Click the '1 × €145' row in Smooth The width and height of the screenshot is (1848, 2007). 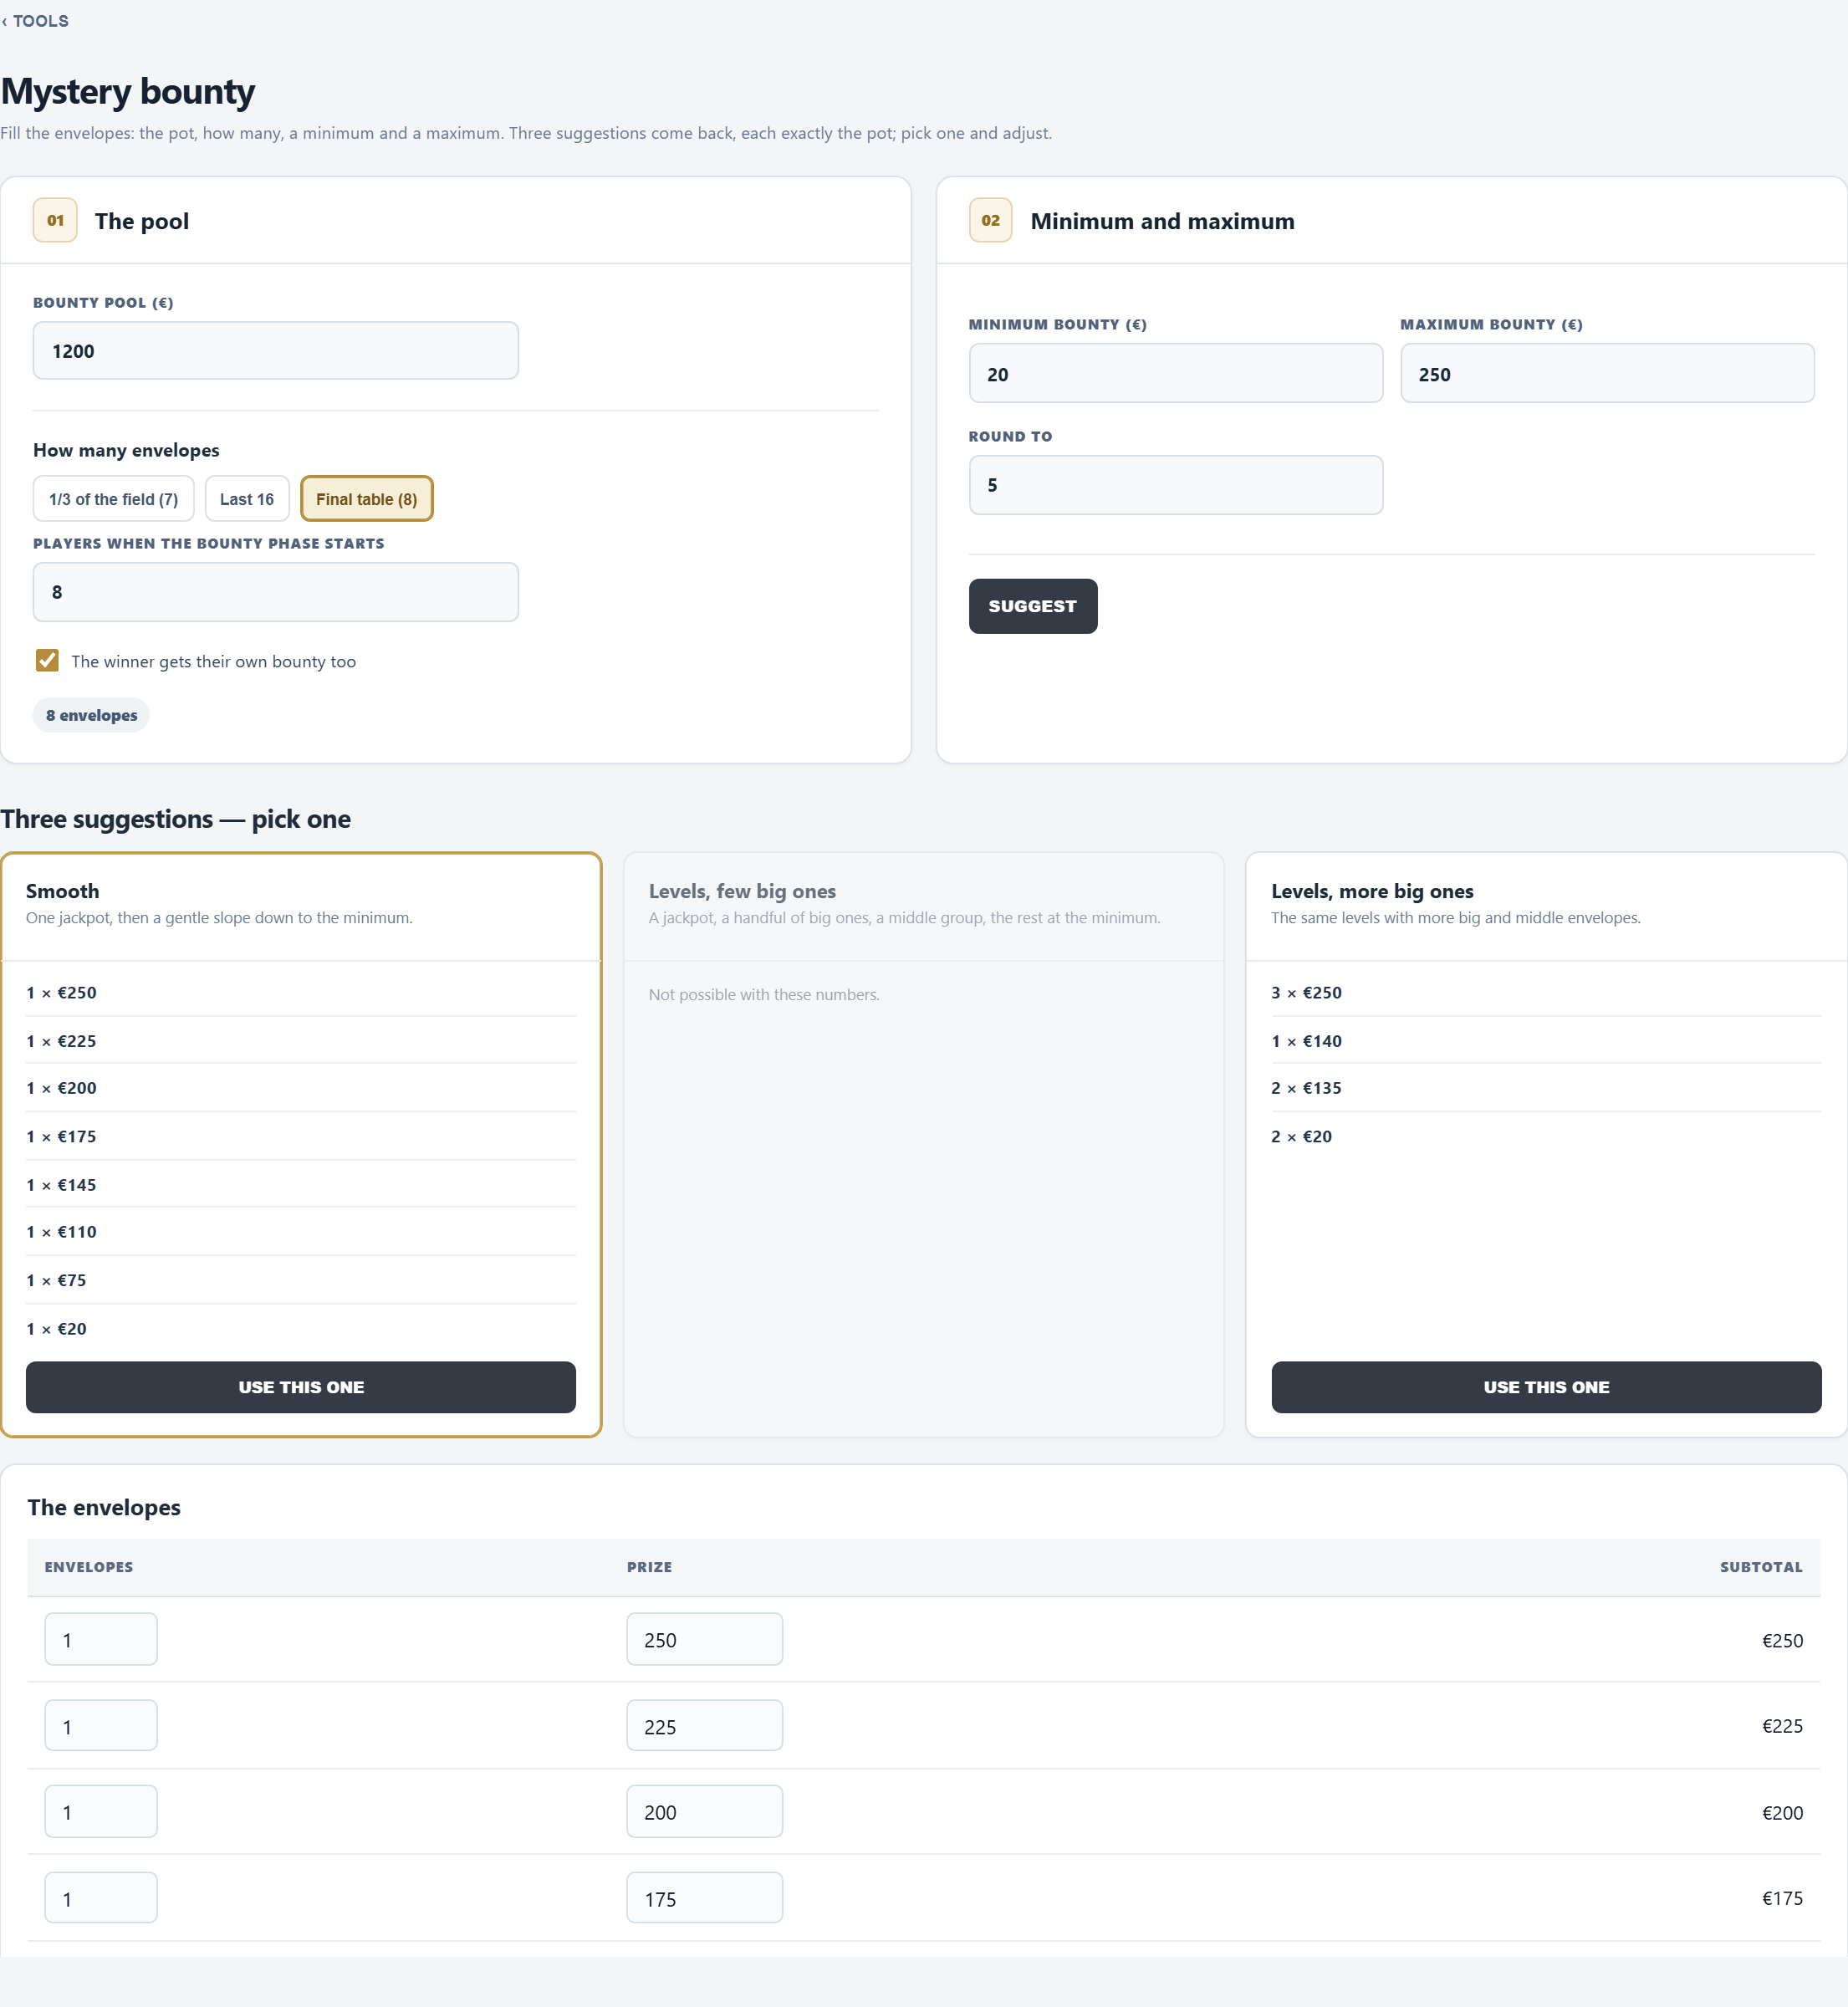click(300, 1185)
